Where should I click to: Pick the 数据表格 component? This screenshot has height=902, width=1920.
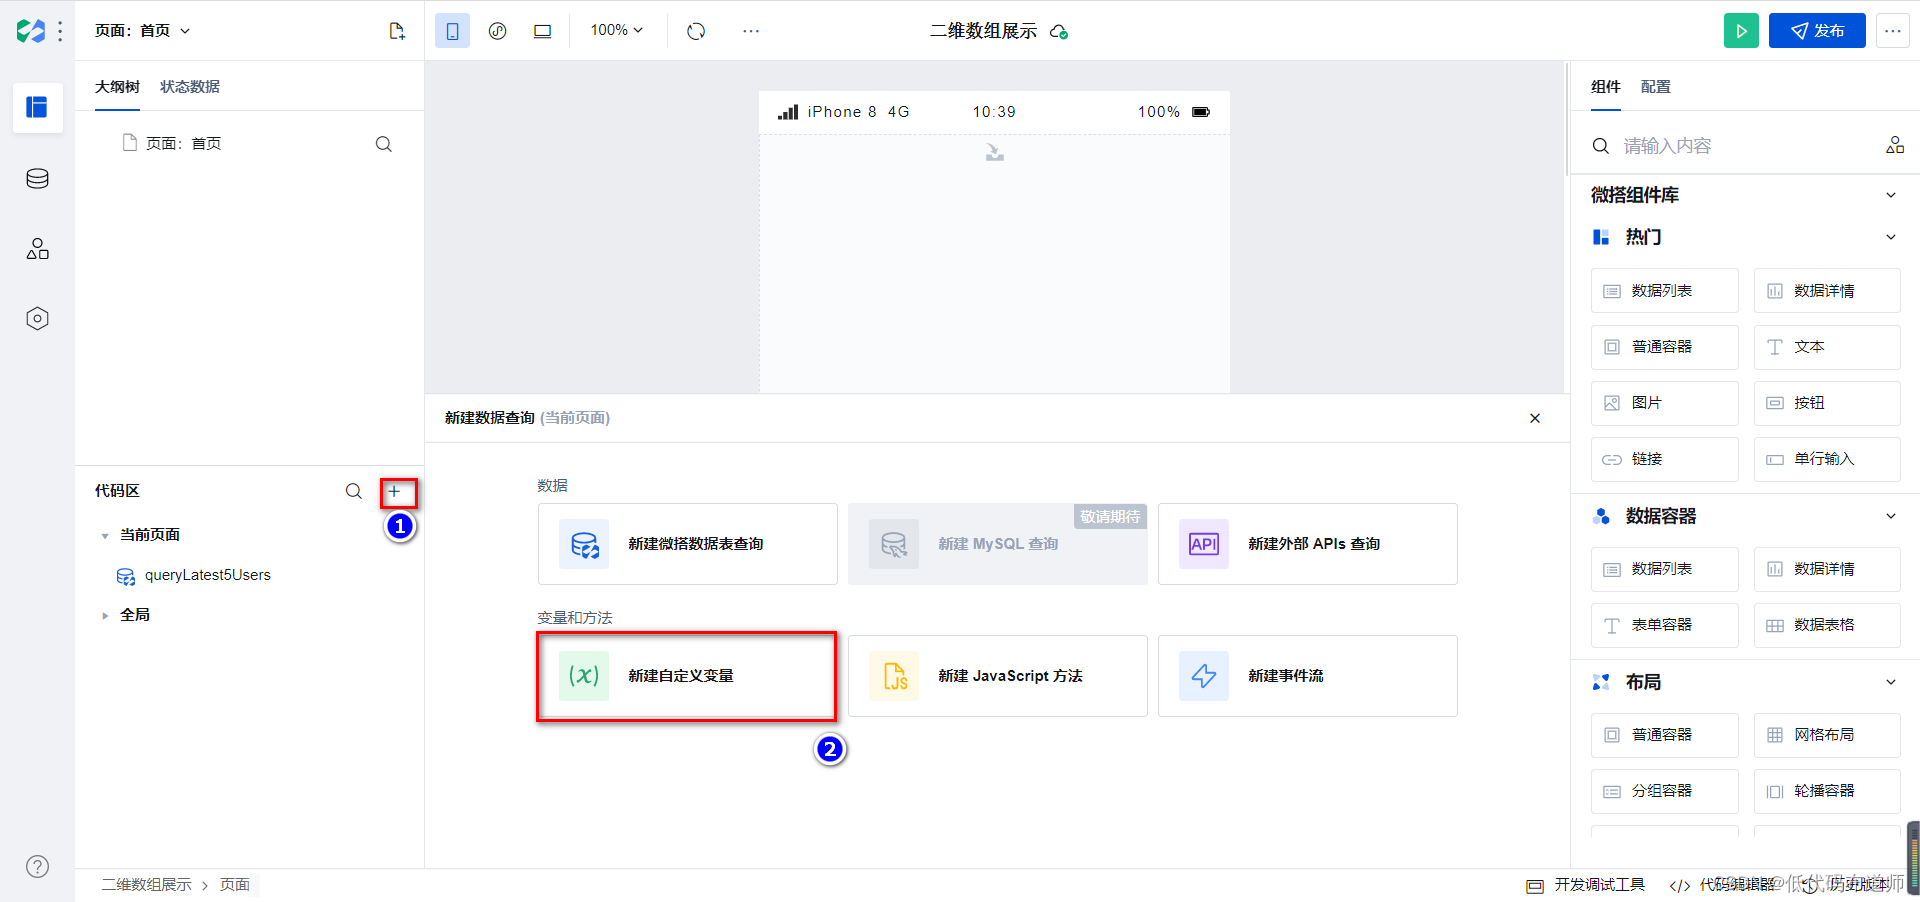coord(1827,625)
